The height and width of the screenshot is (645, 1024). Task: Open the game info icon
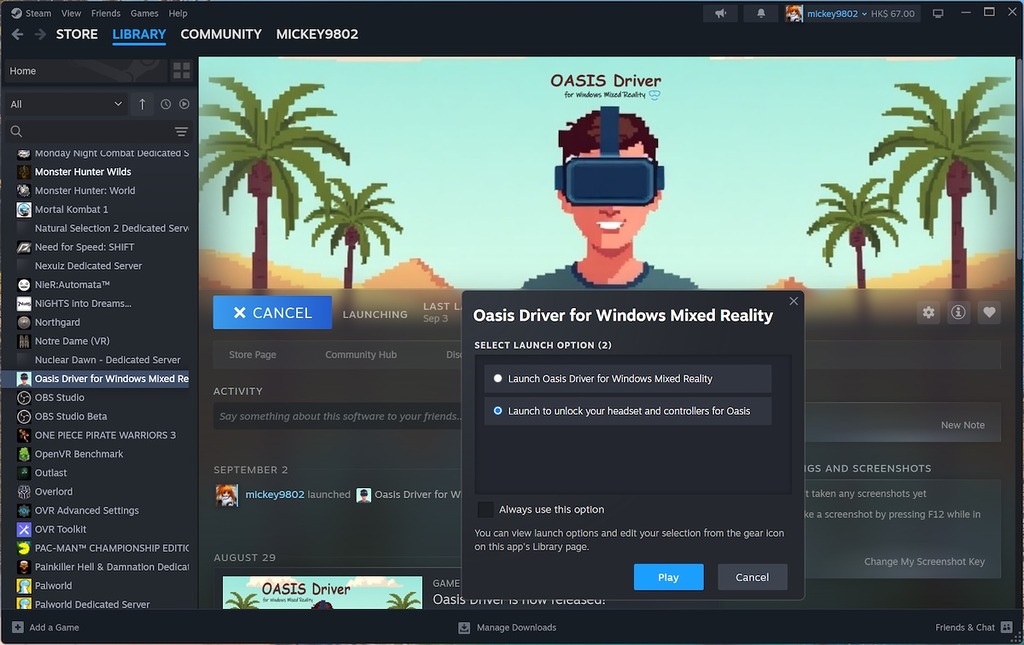click(x=958, y=313)
